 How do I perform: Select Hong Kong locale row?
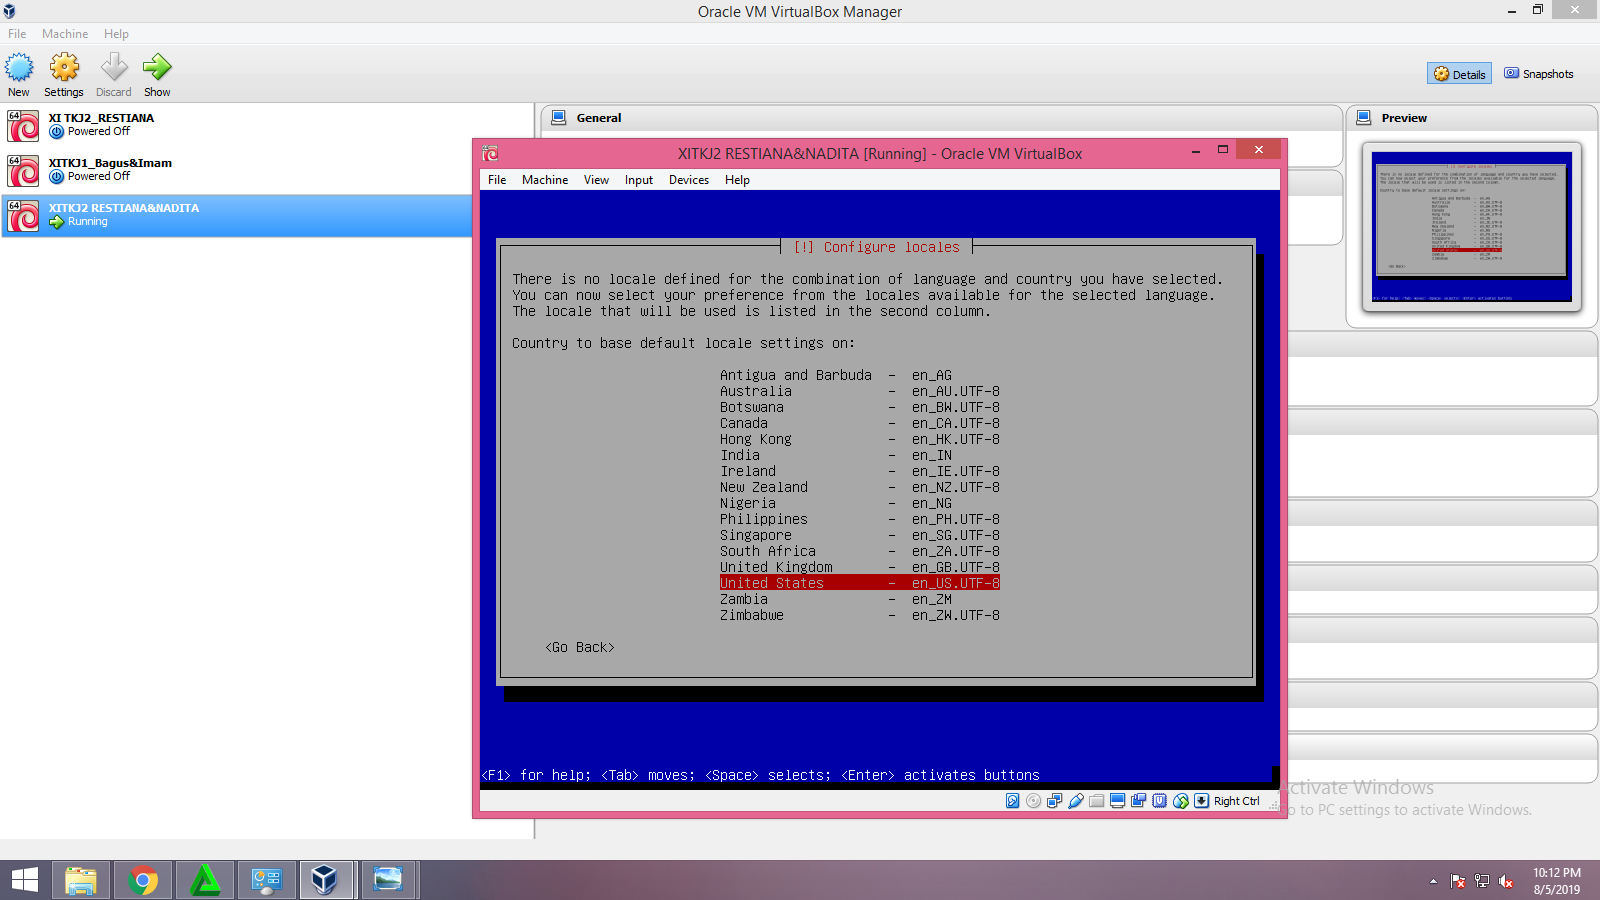(x=860, y=439)
